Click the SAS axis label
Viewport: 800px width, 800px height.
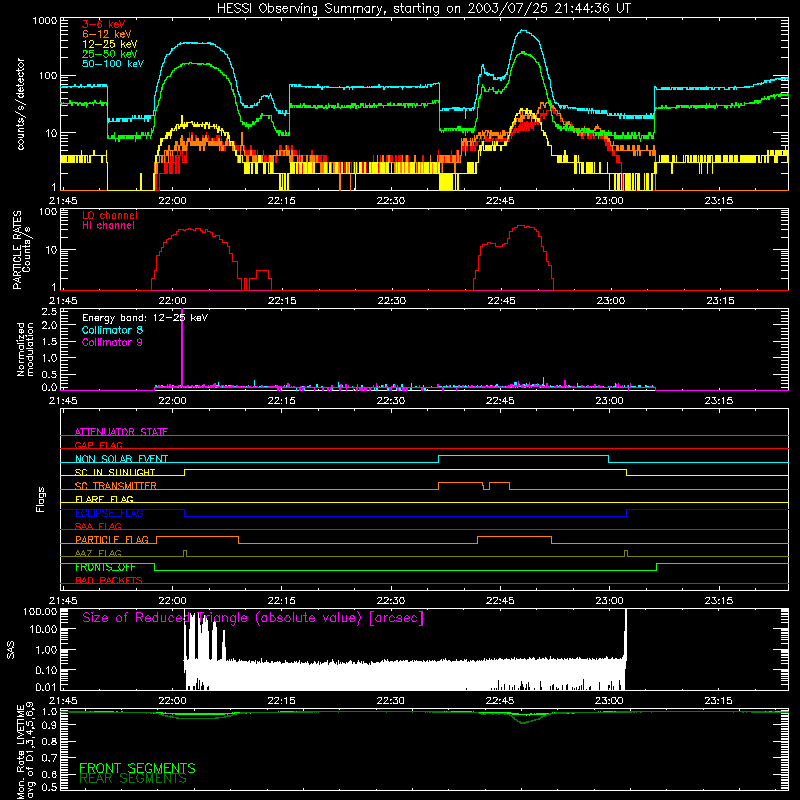click(x=10, y=650)
